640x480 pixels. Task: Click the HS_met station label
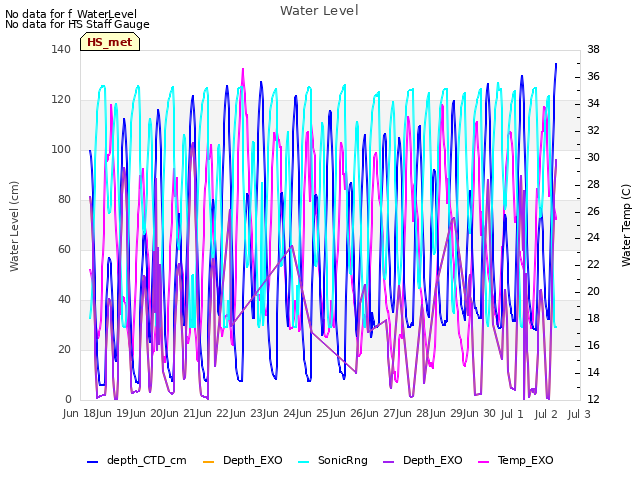pos(110,42)
